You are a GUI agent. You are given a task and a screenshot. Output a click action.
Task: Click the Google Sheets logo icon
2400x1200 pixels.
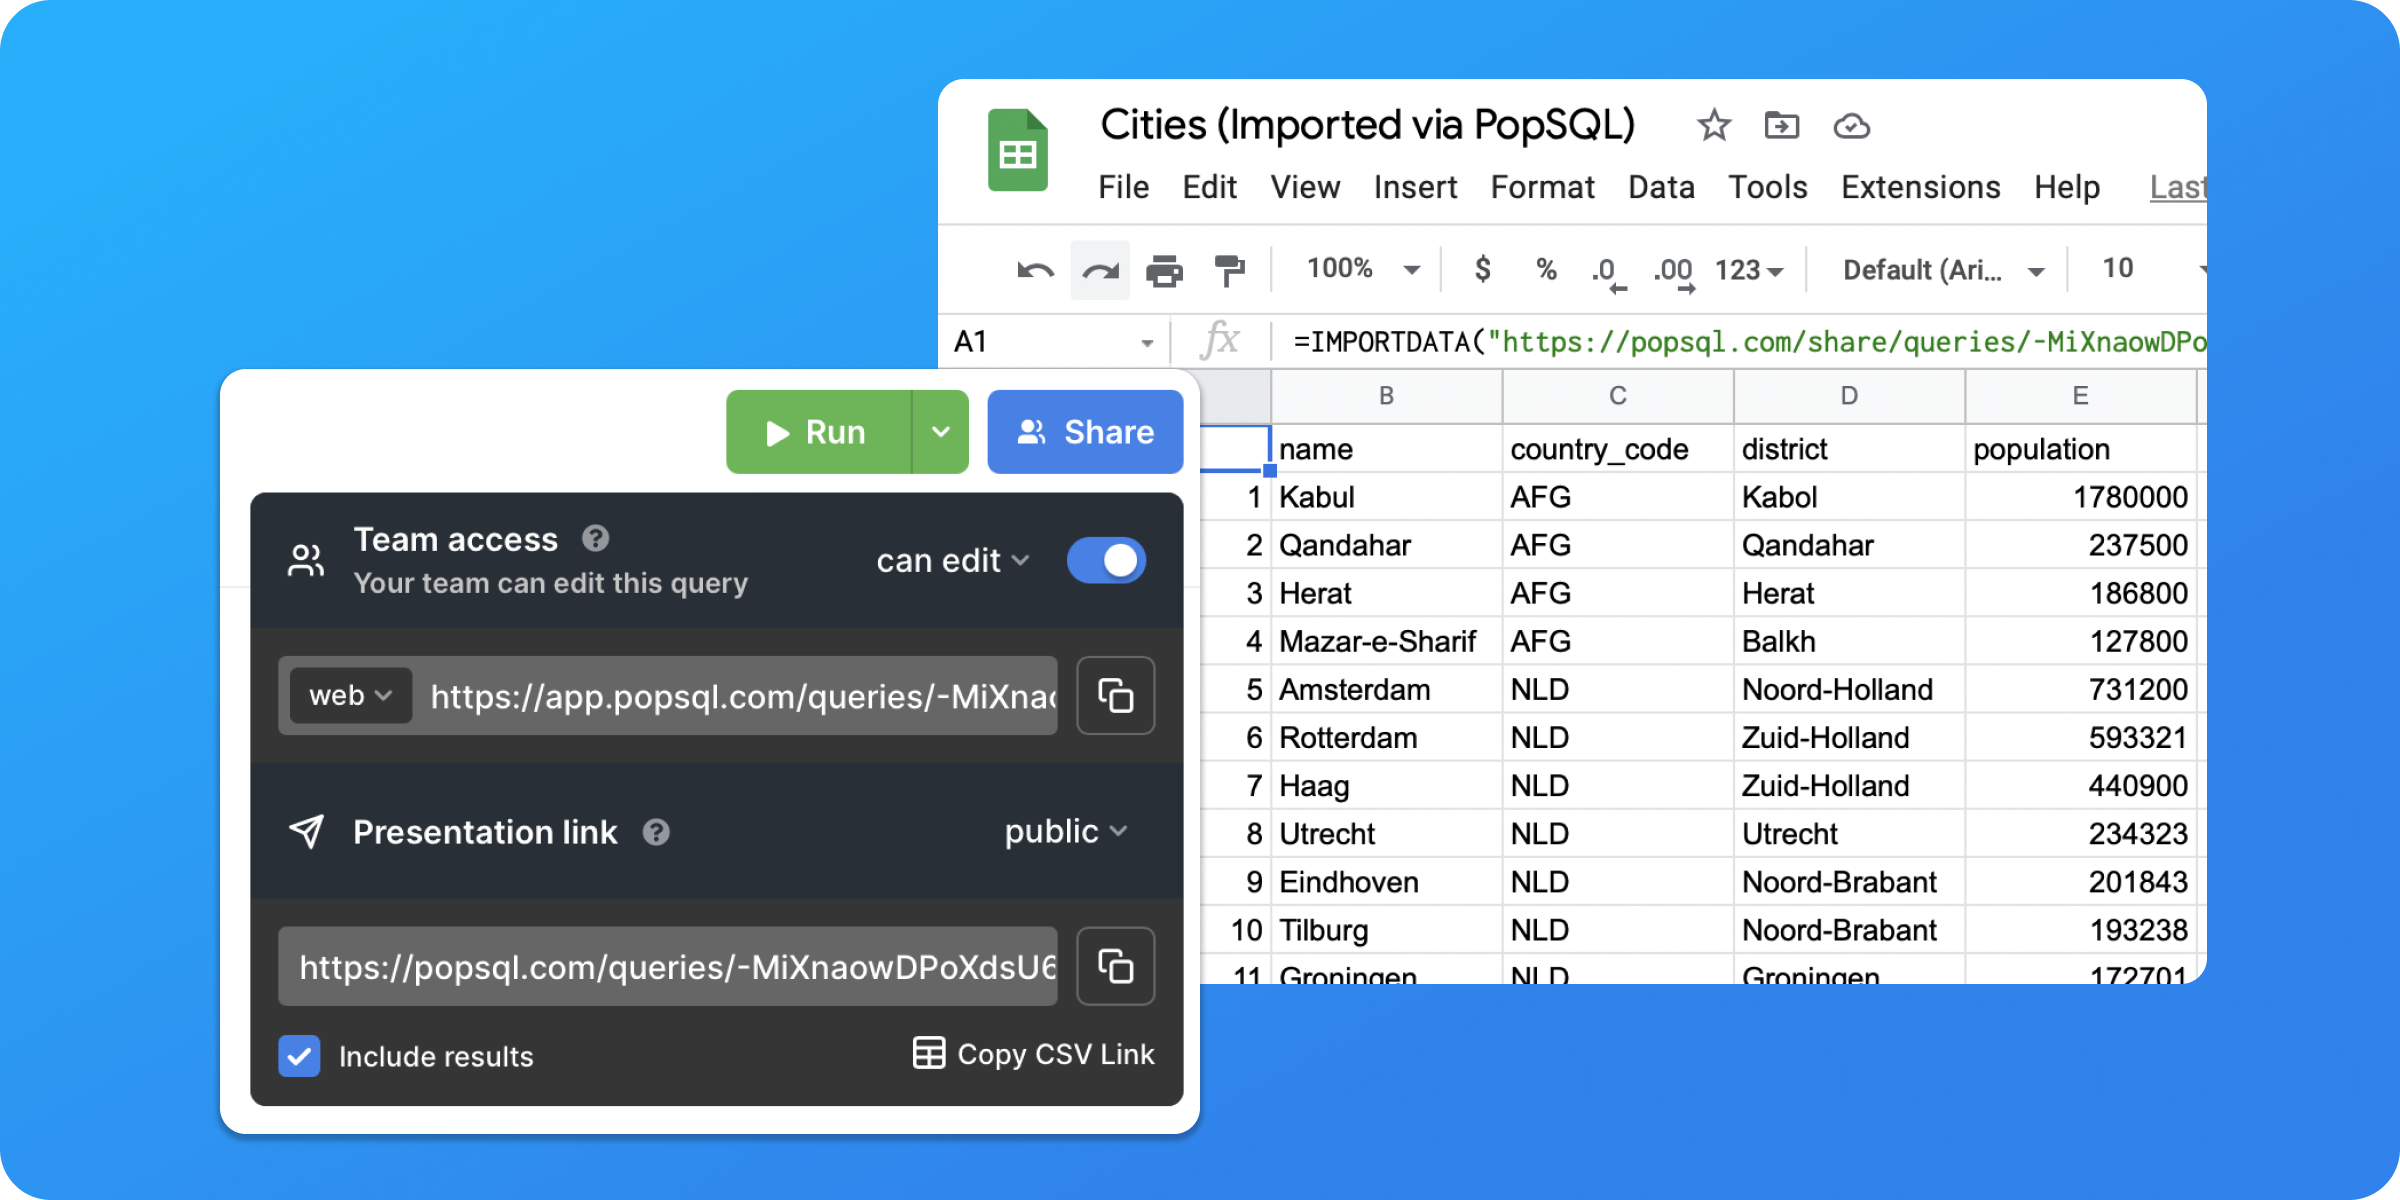[1018, 150]
